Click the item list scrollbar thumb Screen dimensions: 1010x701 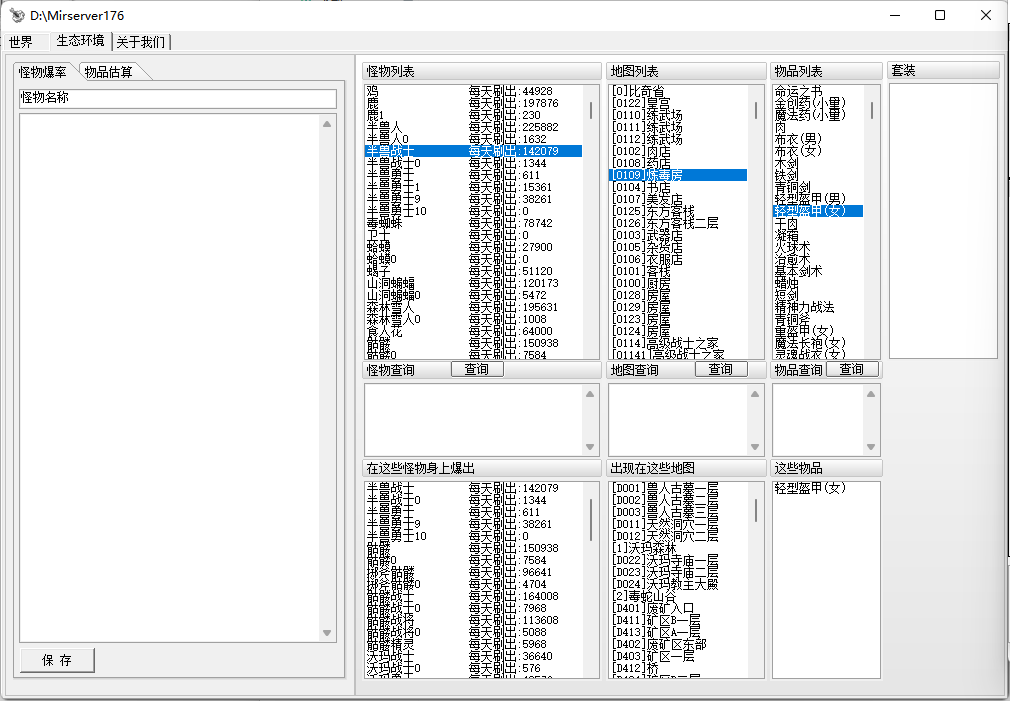point(872,110)
